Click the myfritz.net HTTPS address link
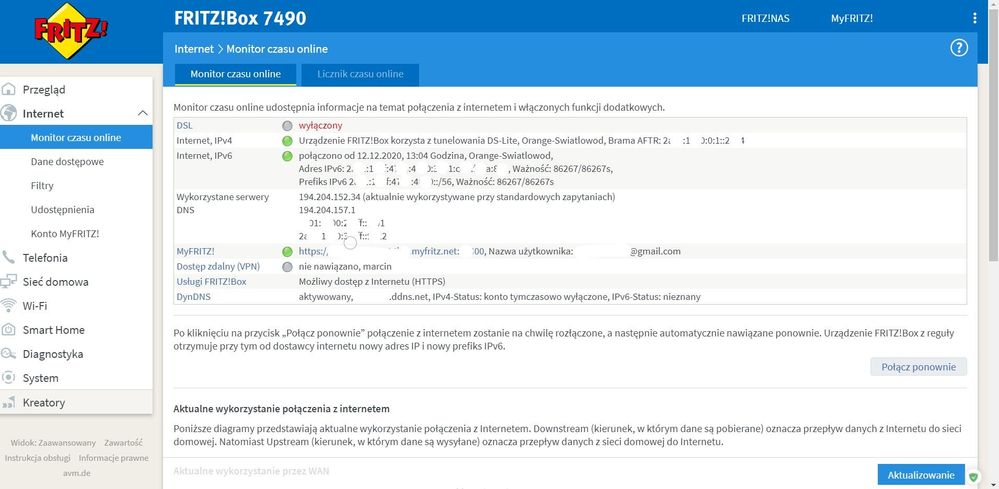This screenshot has width=999, height=489. [391, 252]
